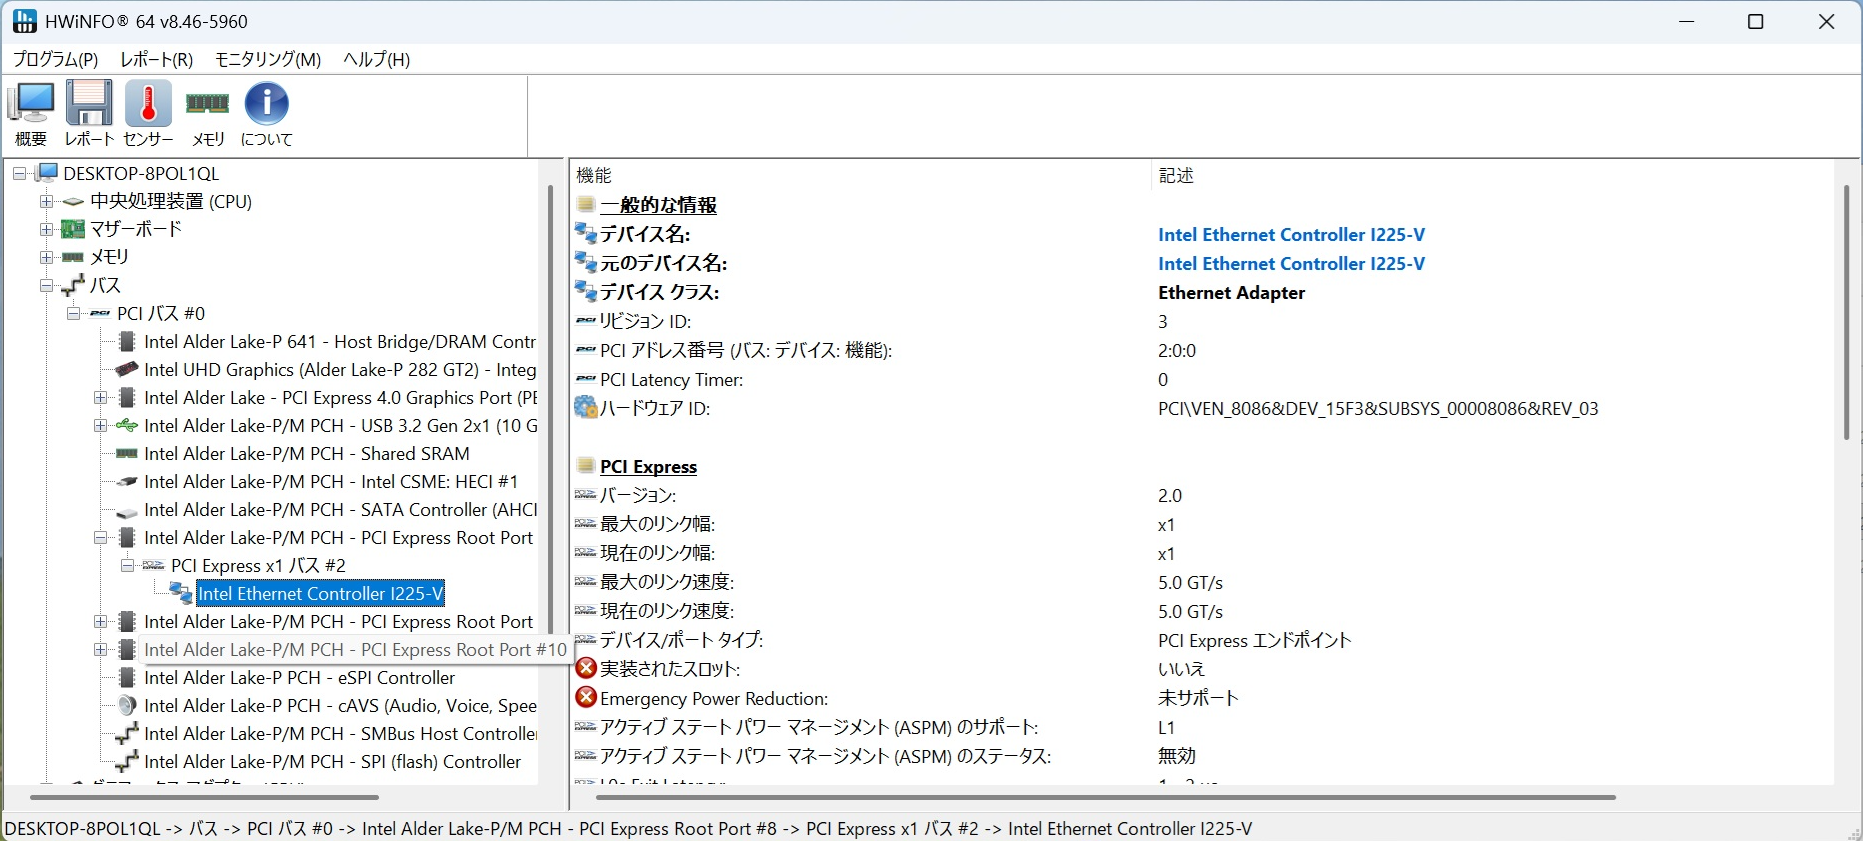Expand the マザーボード tree node
Screen dimensions: 1863x841
click(x=46, y=229)
